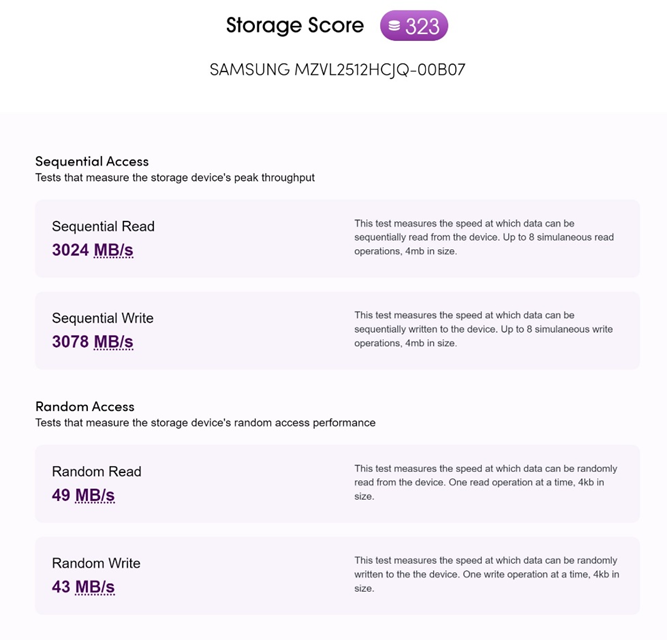
Task: Click the 49 Random Read value
Action: pyautogui.click(x=61, y=495)
